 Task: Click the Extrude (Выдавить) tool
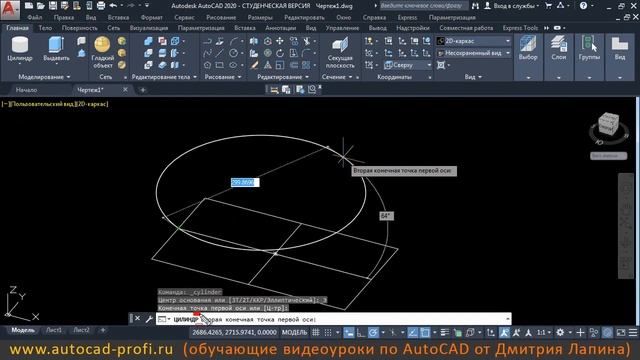click(56, 49)
